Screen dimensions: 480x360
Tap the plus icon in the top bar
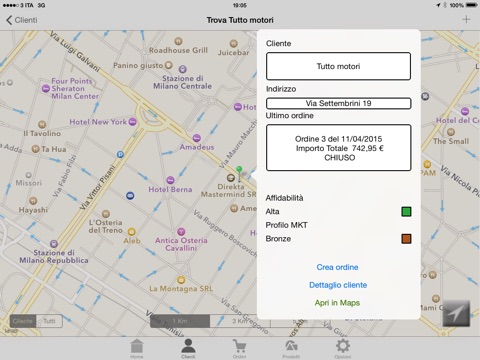466,19
